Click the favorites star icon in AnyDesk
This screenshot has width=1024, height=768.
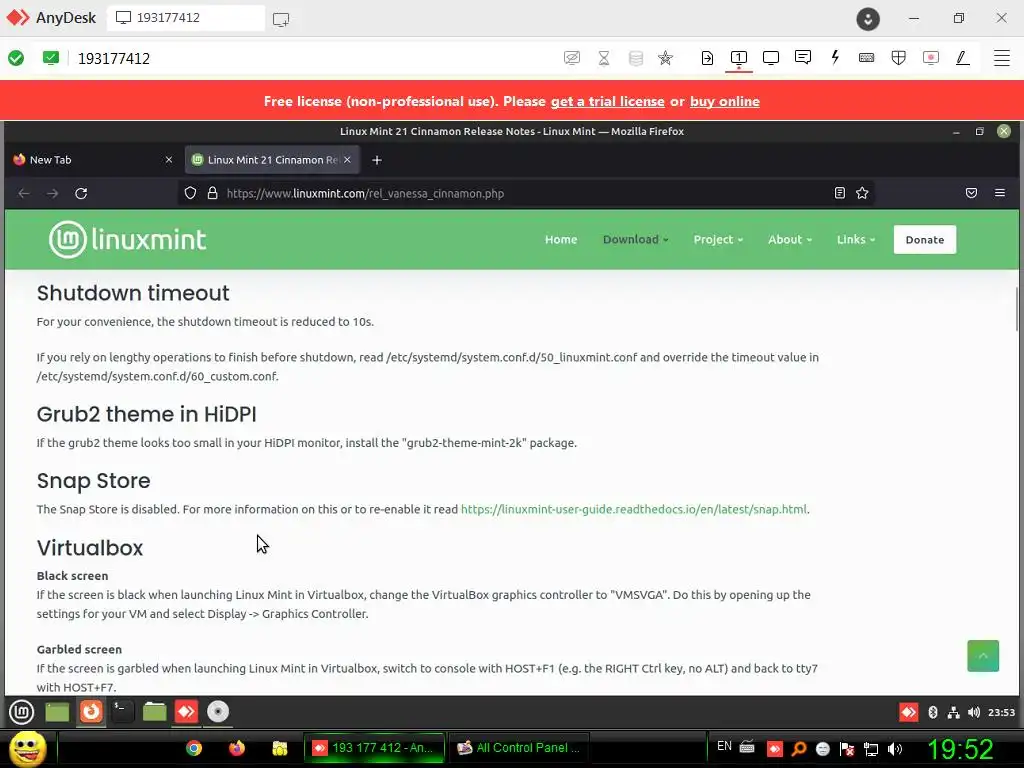click(x=665, y=58)
